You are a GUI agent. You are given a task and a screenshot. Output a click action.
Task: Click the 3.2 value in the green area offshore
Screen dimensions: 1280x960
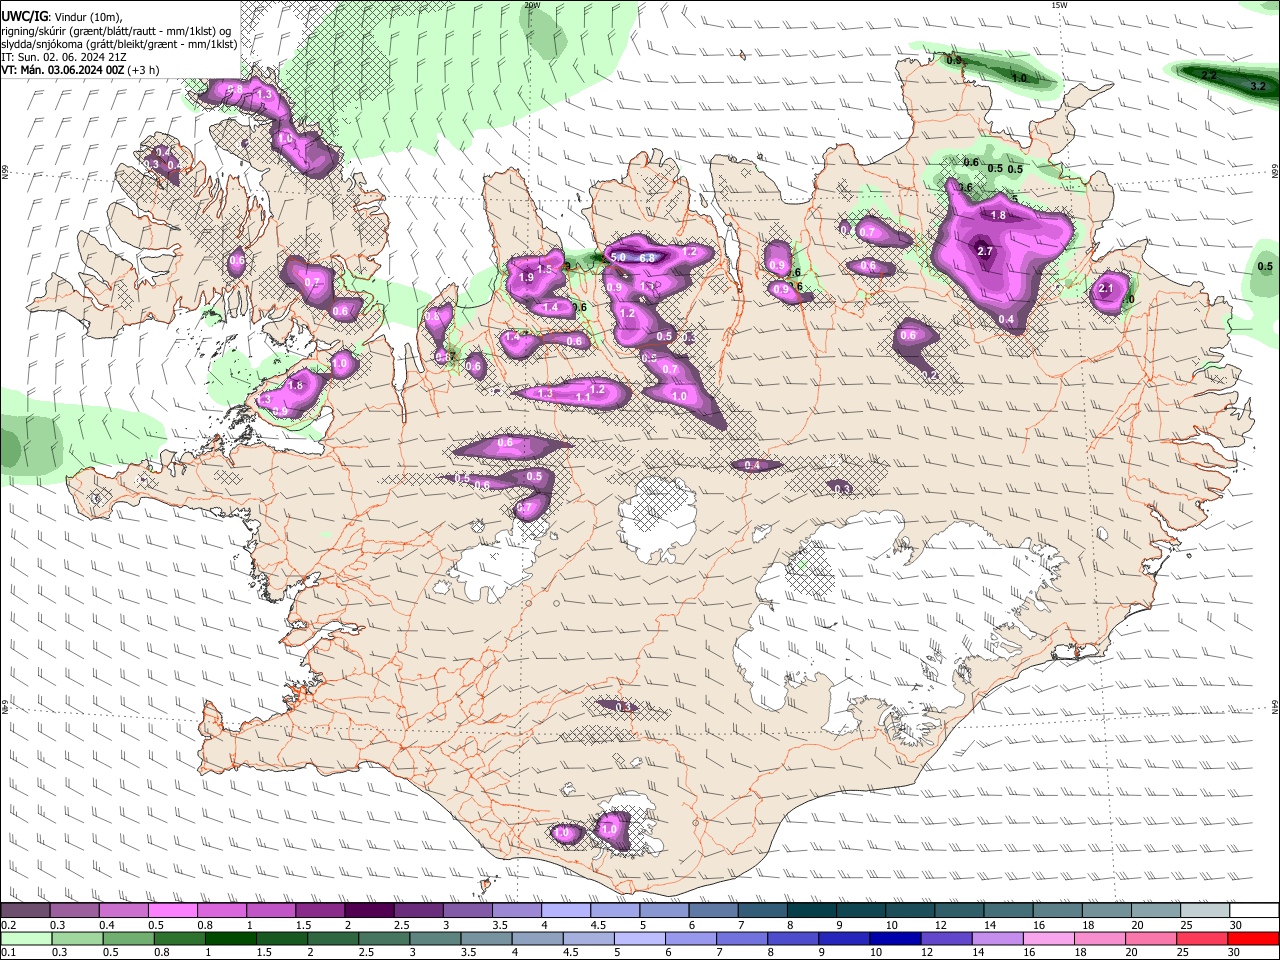[x=1259, y=87]
